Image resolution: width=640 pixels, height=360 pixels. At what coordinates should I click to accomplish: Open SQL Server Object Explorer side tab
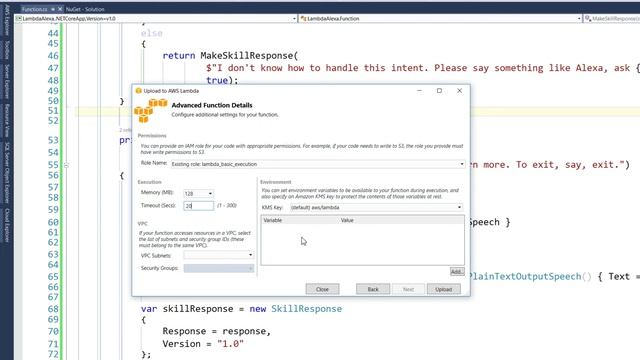tap(7, 173)
